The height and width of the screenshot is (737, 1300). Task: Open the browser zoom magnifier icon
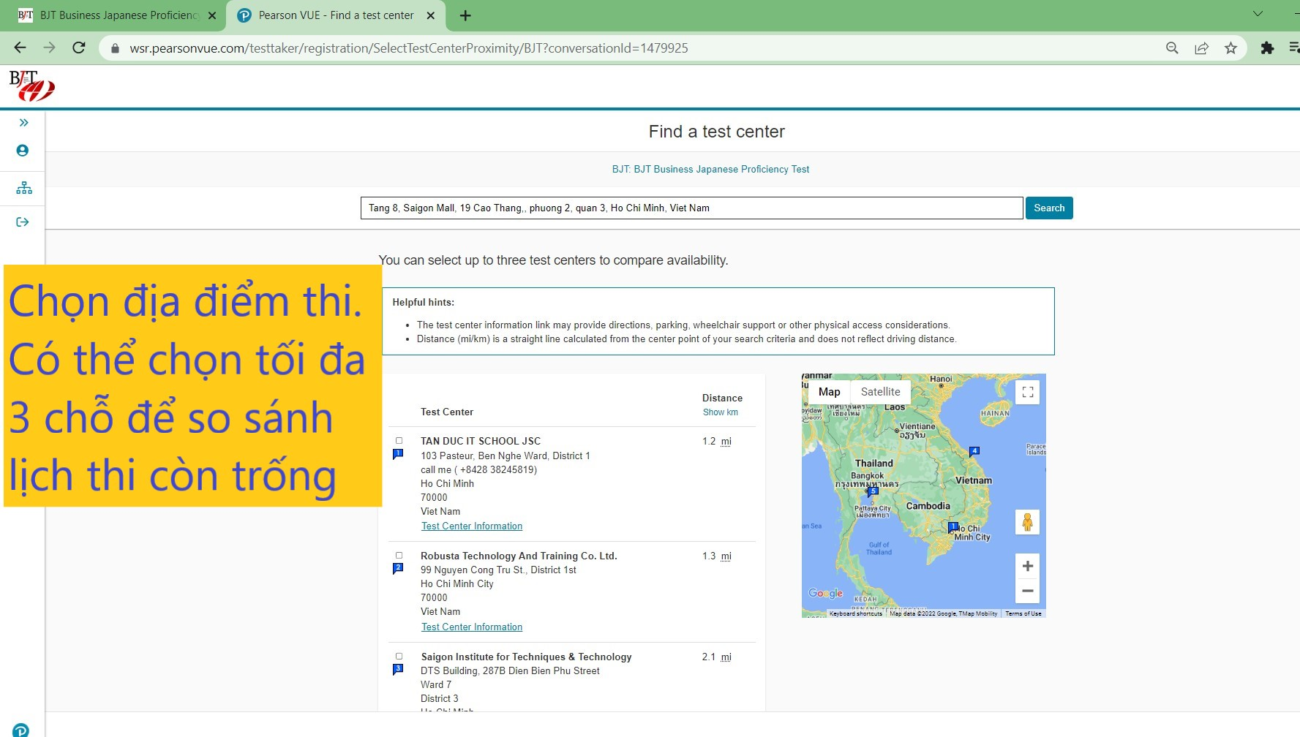click(x=1172, y=48)
